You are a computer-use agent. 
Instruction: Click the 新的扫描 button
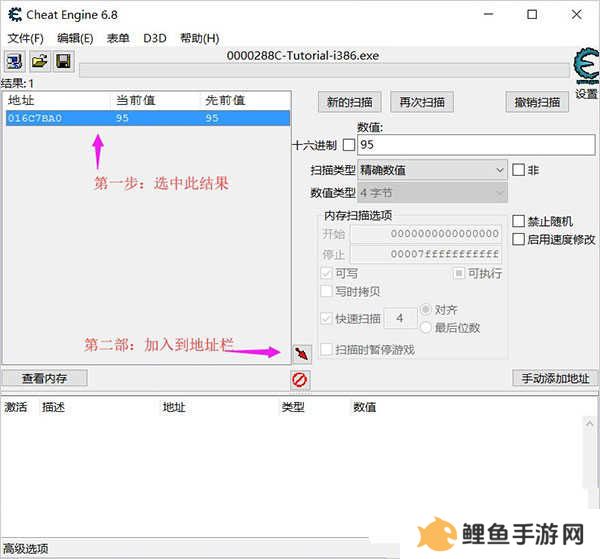(x=349, y=102)
